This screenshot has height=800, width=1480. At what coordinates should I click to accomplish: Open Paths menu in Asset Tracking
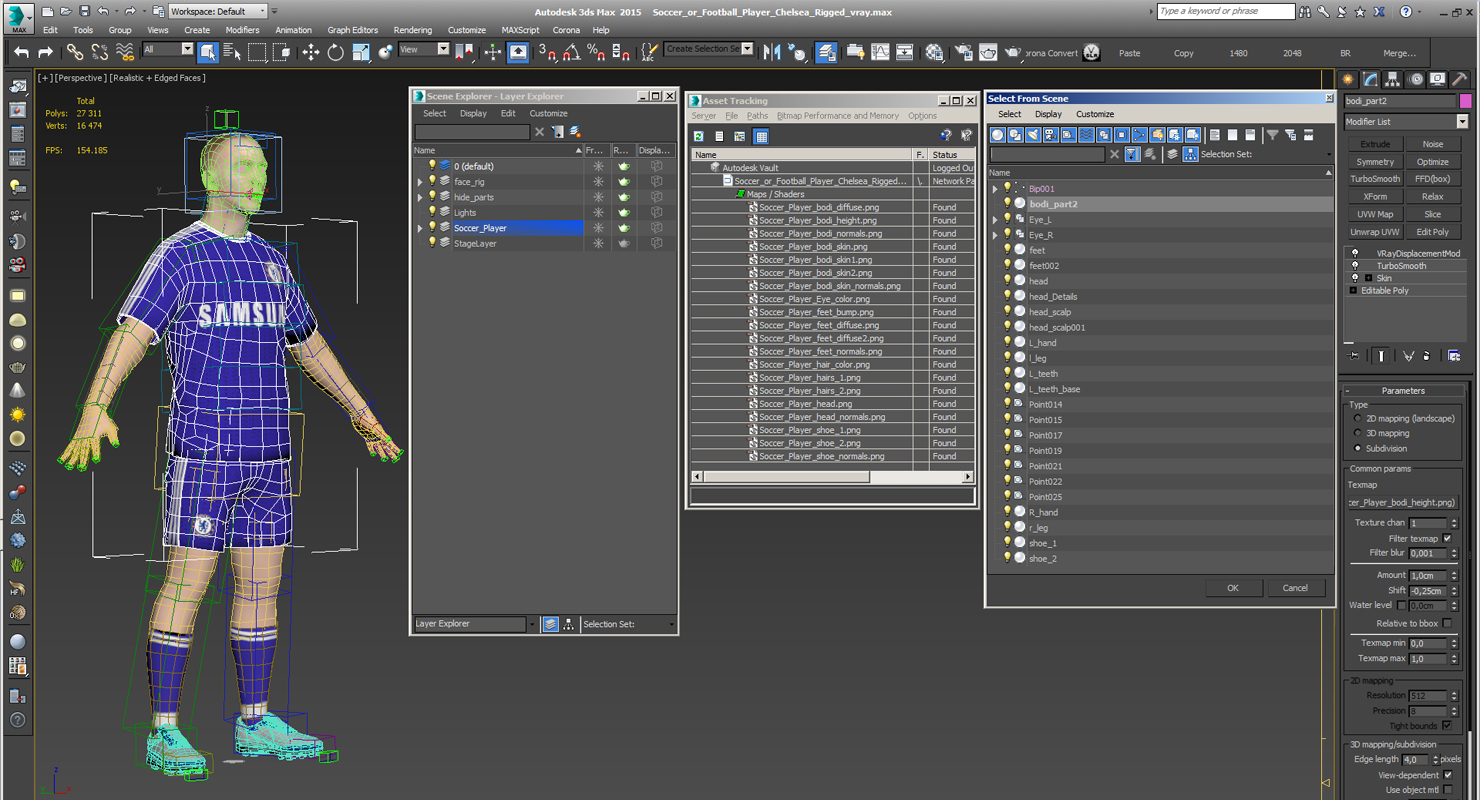(x=757, y=116)
